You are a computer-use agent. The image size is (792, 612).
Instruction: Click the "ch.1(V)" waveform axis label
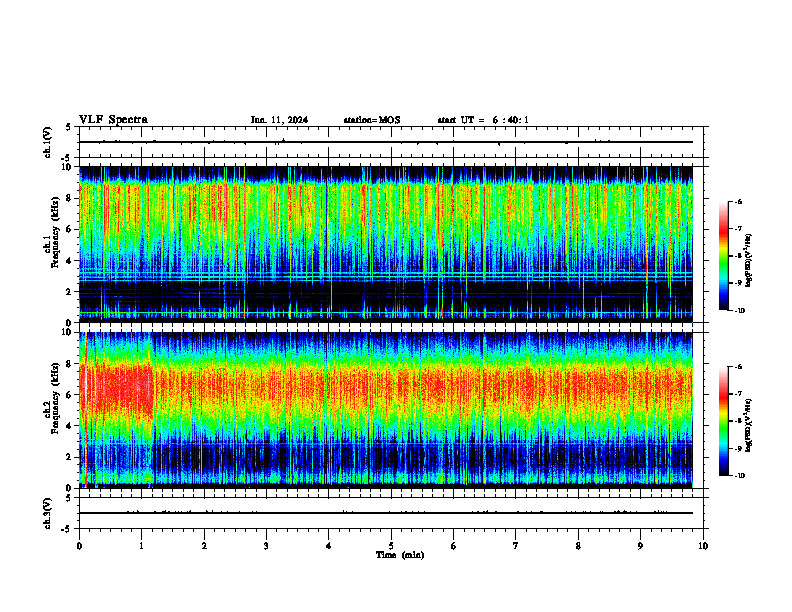(x=48, y=142)
